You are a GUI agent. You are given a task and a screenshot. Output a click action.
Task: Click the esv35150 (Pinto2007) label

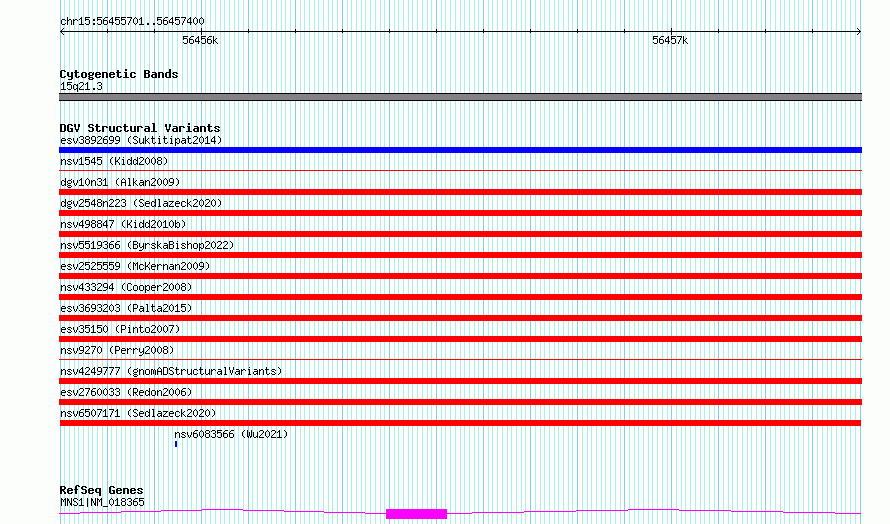click(x=120, y=329)
